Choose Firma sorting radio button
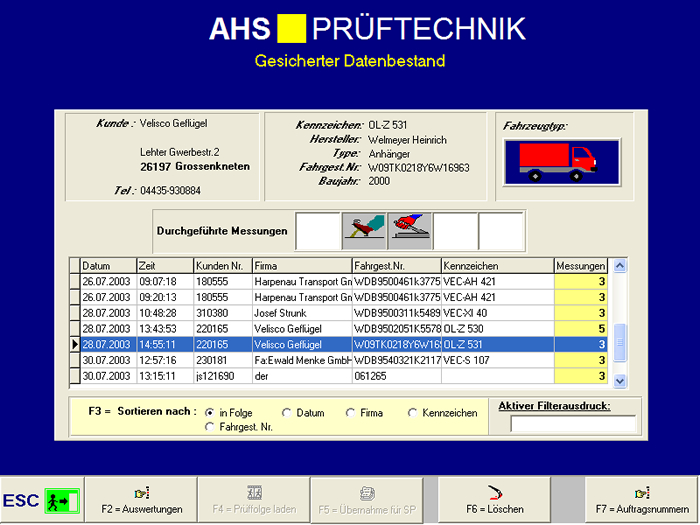The height and width of the screenshot is (525, 700). [x=351, y=412]
